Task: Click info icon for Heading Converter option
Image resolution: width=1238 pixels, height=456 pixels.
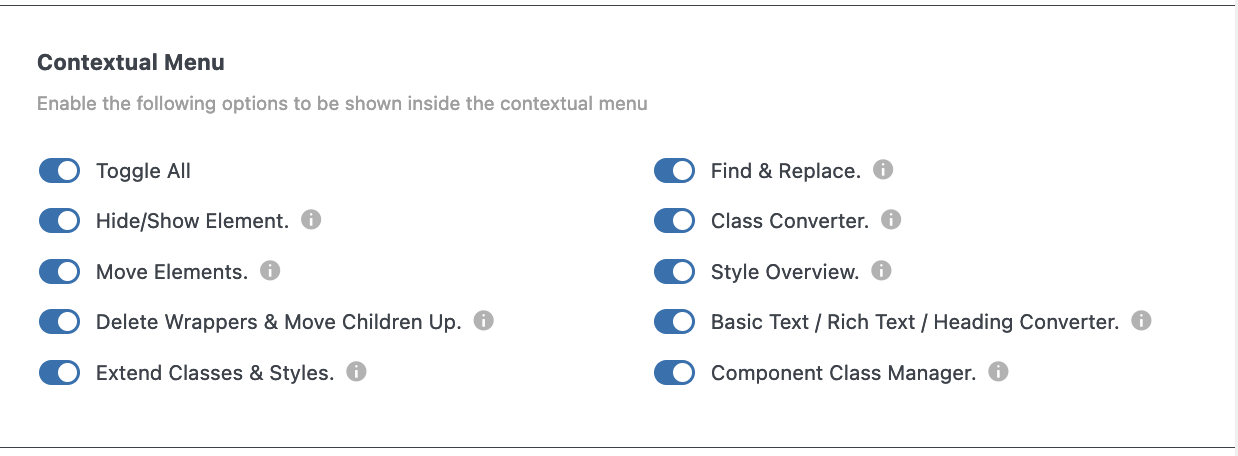Action: click(x=1141, y=321)
